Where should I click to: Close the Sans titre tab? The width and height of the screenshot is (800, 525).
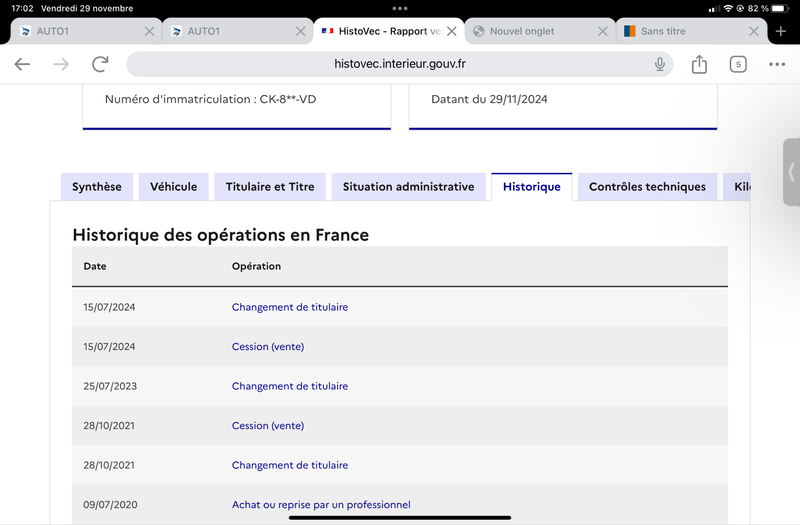point(754,31)
